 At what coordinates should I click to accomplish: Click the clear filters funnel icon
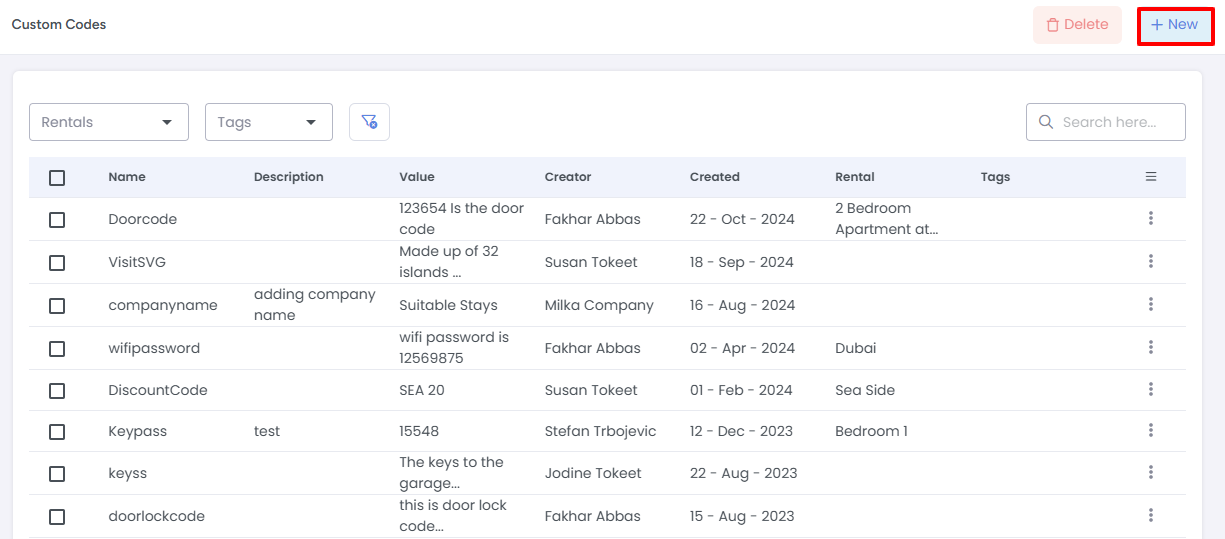369,122
